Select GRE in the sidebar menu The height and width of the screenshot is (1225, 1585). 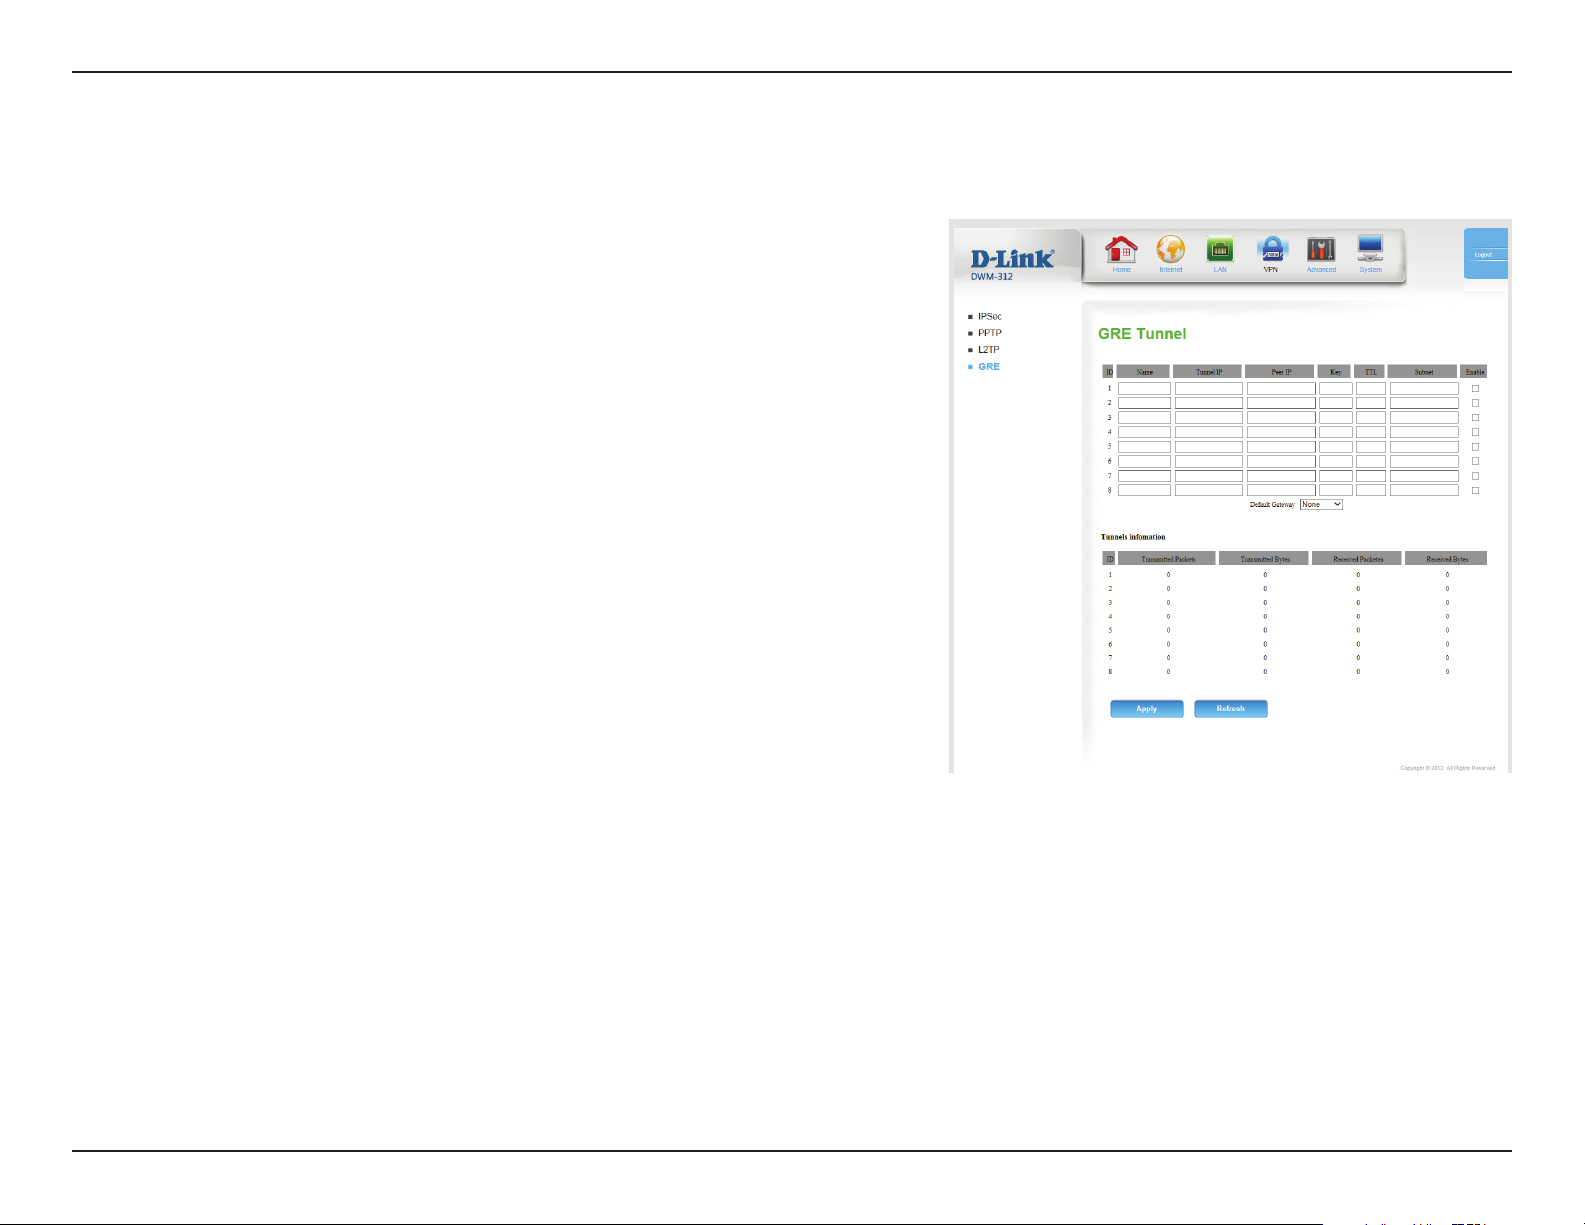coord(988,367)
